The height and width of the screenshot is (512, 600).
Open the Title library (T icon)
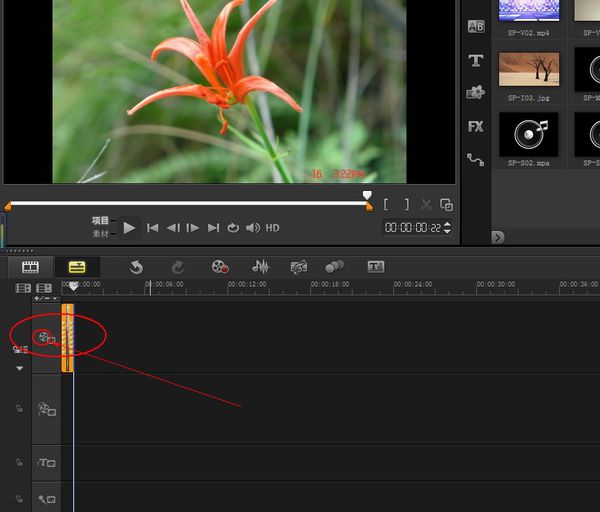click(x=476, y=60)
